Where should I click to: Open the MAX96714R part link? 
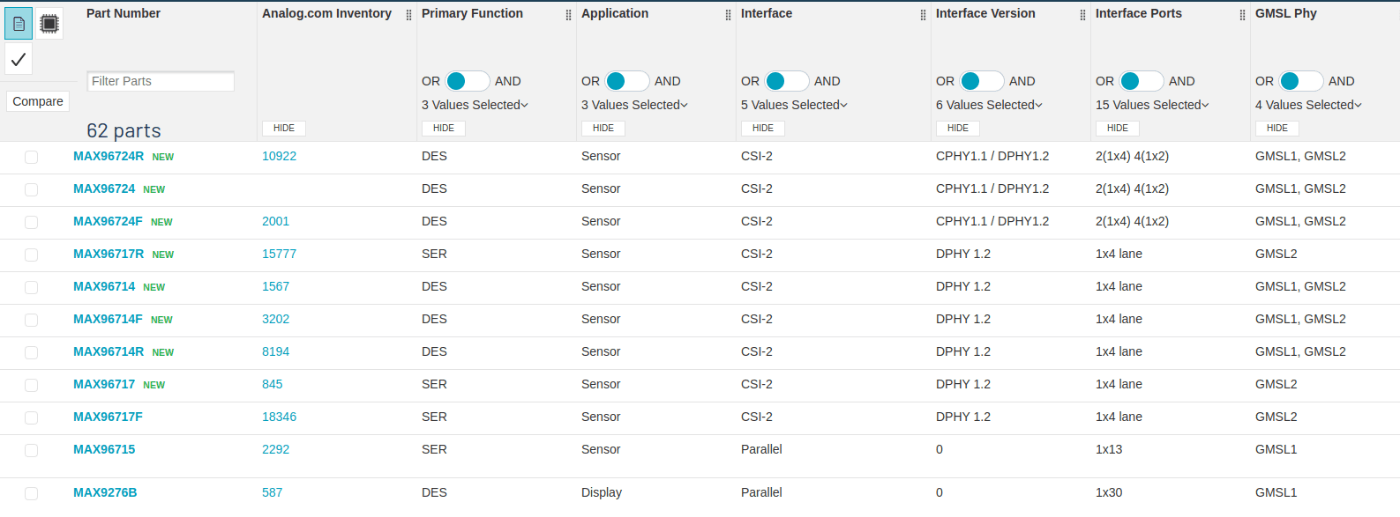[x=109, y=351]
